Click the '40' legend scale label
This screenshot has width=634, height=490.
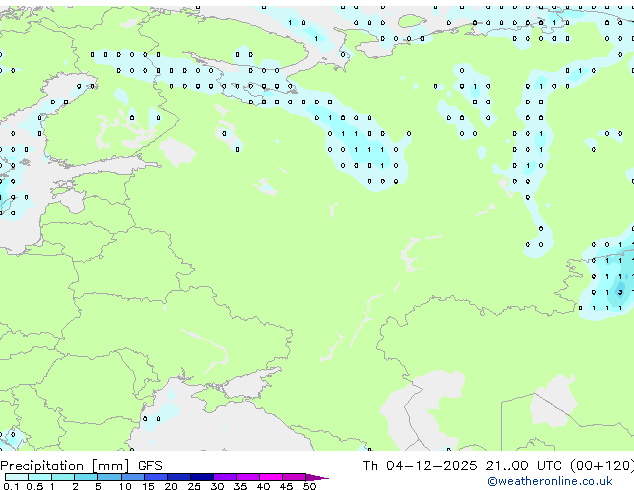pyautogui.click(x=263, y=486)
